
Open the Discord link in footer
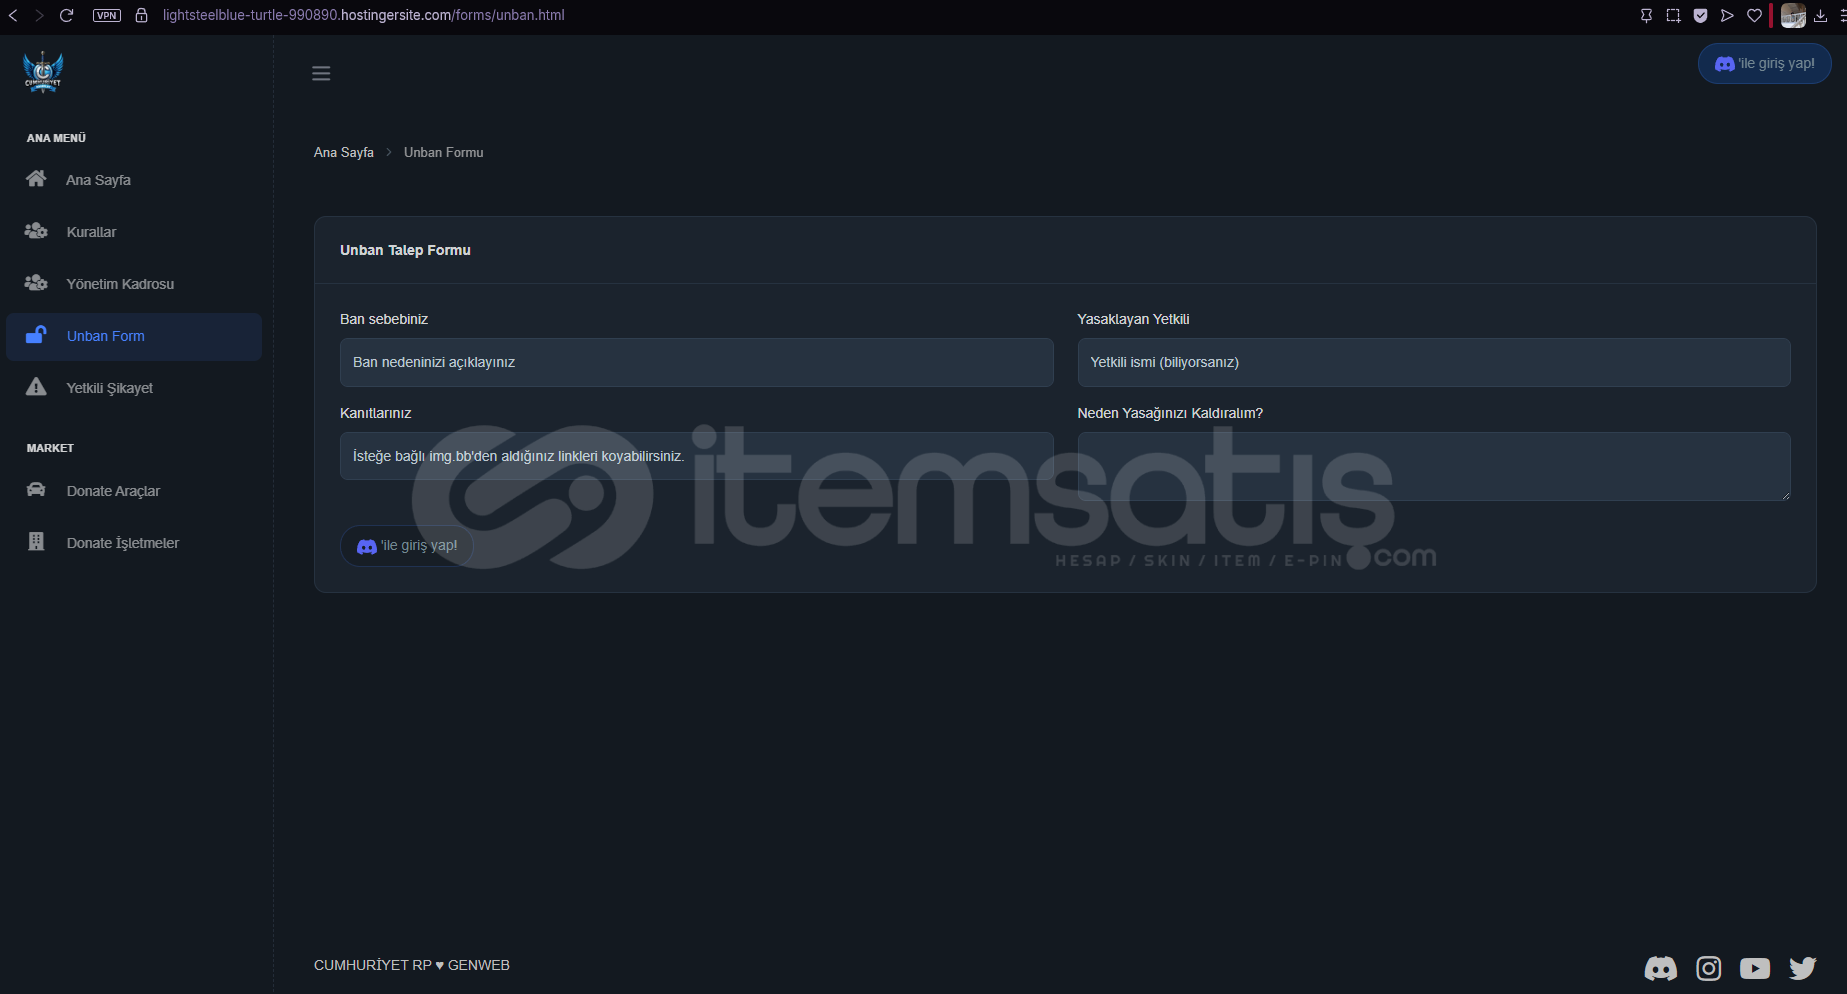click(1661, 968)
